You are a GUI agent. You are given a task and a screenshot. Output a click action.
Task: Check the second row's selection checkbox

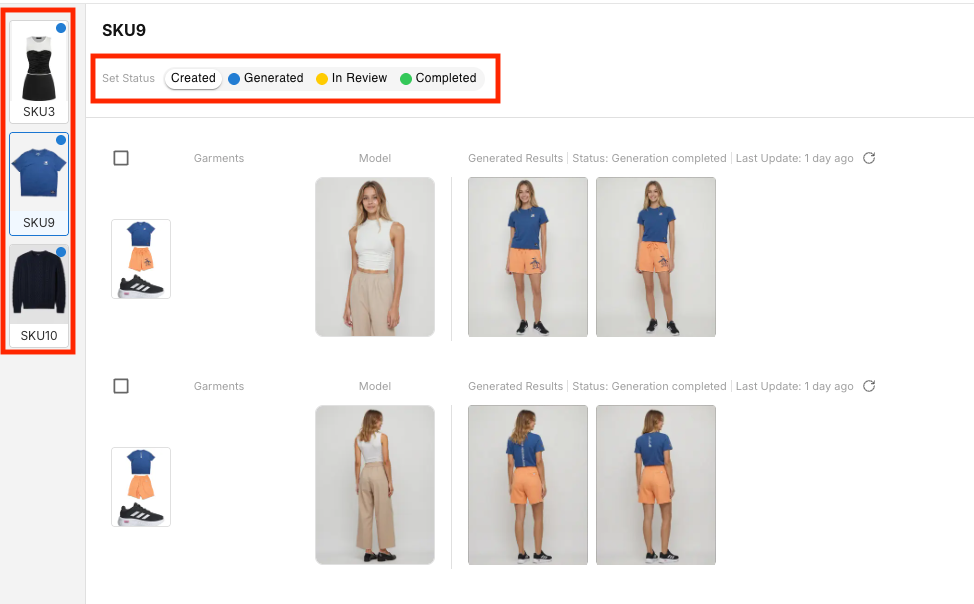(121, 385)
